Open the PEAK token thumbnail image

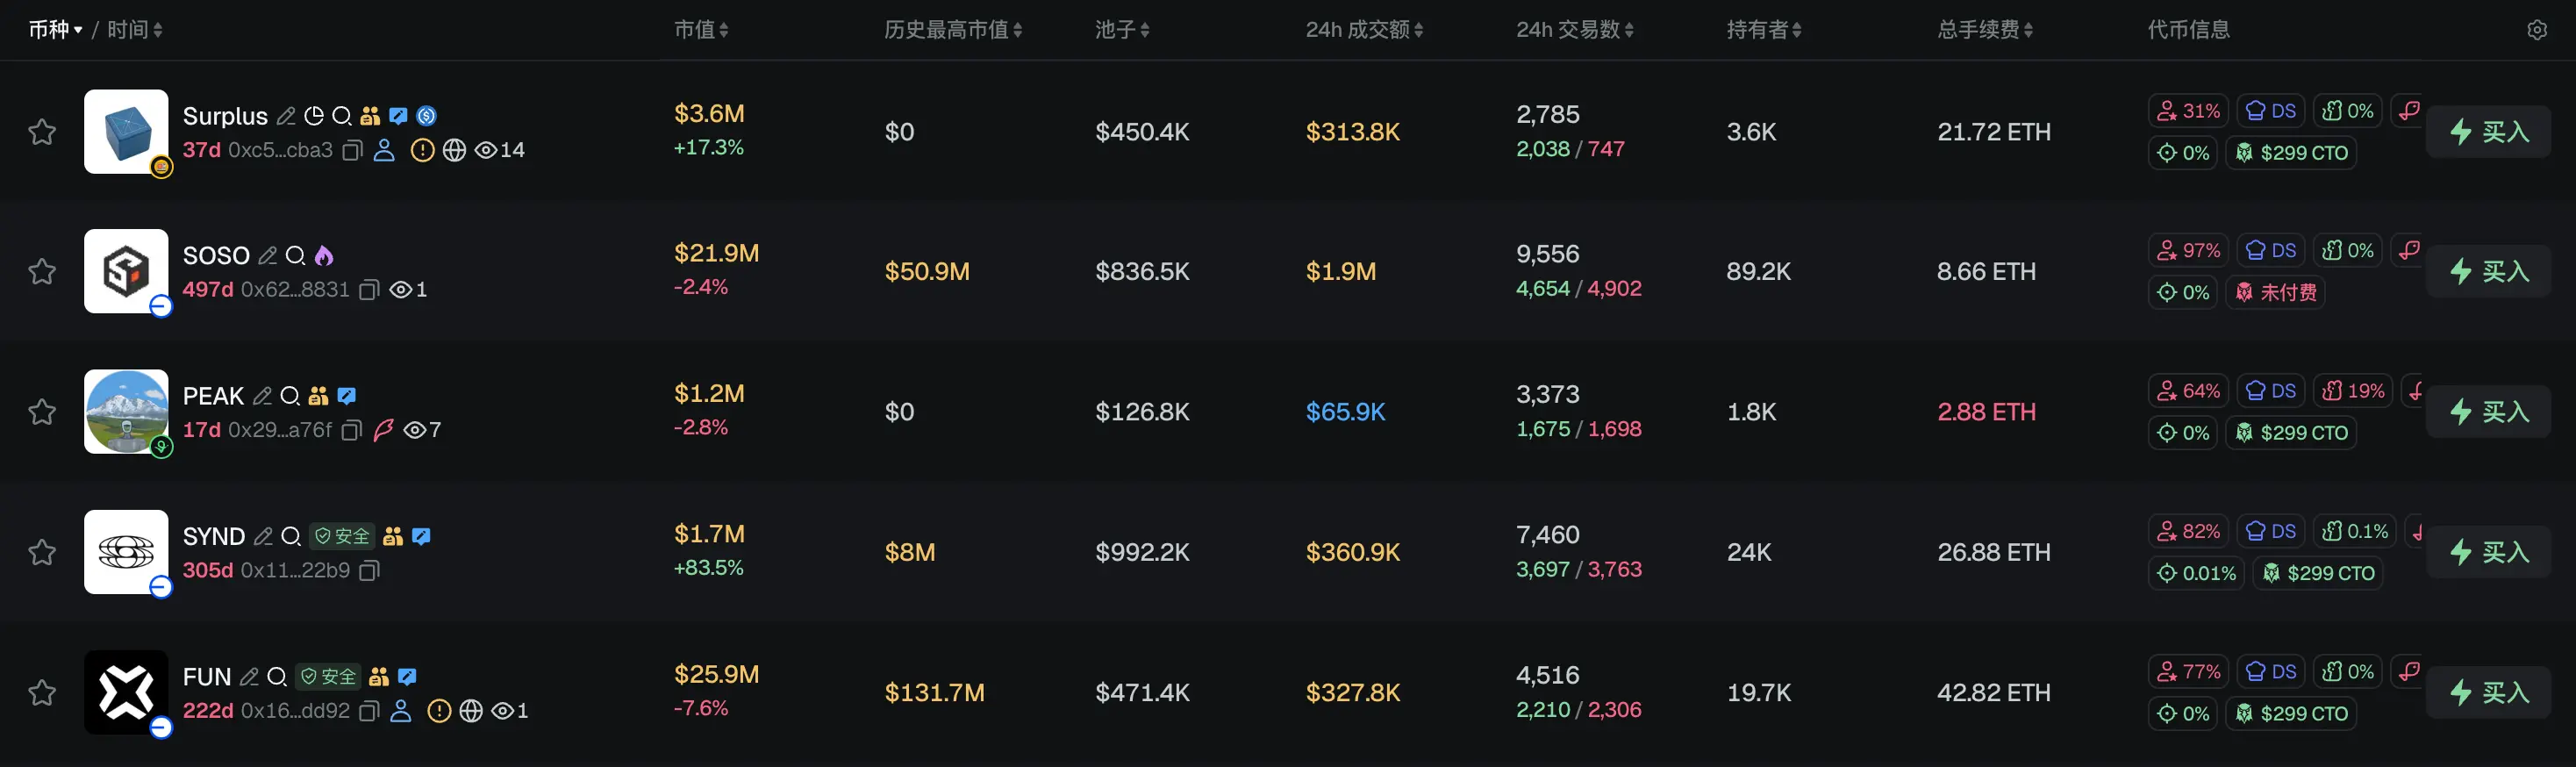coord(126,412)
